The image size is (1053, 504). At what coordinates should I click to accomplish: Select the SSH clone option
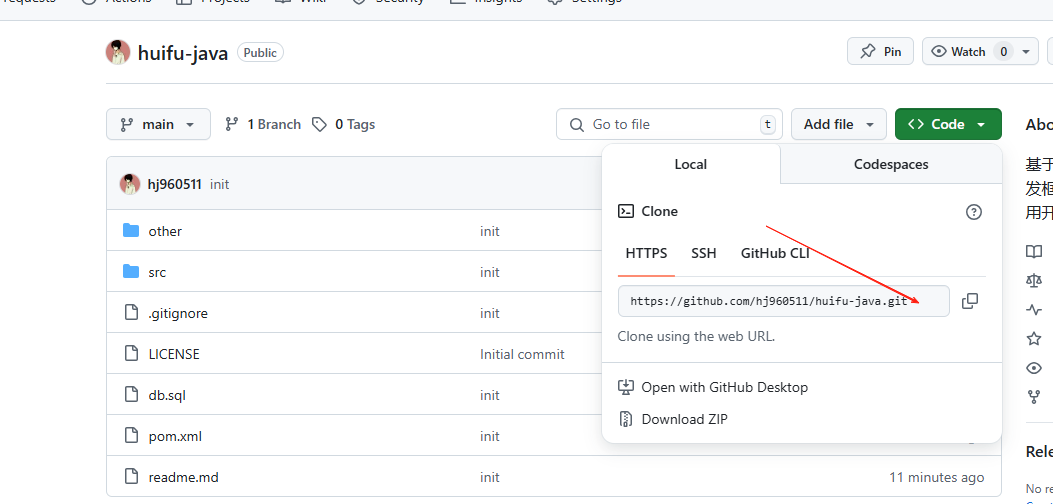tap(704, 253)
